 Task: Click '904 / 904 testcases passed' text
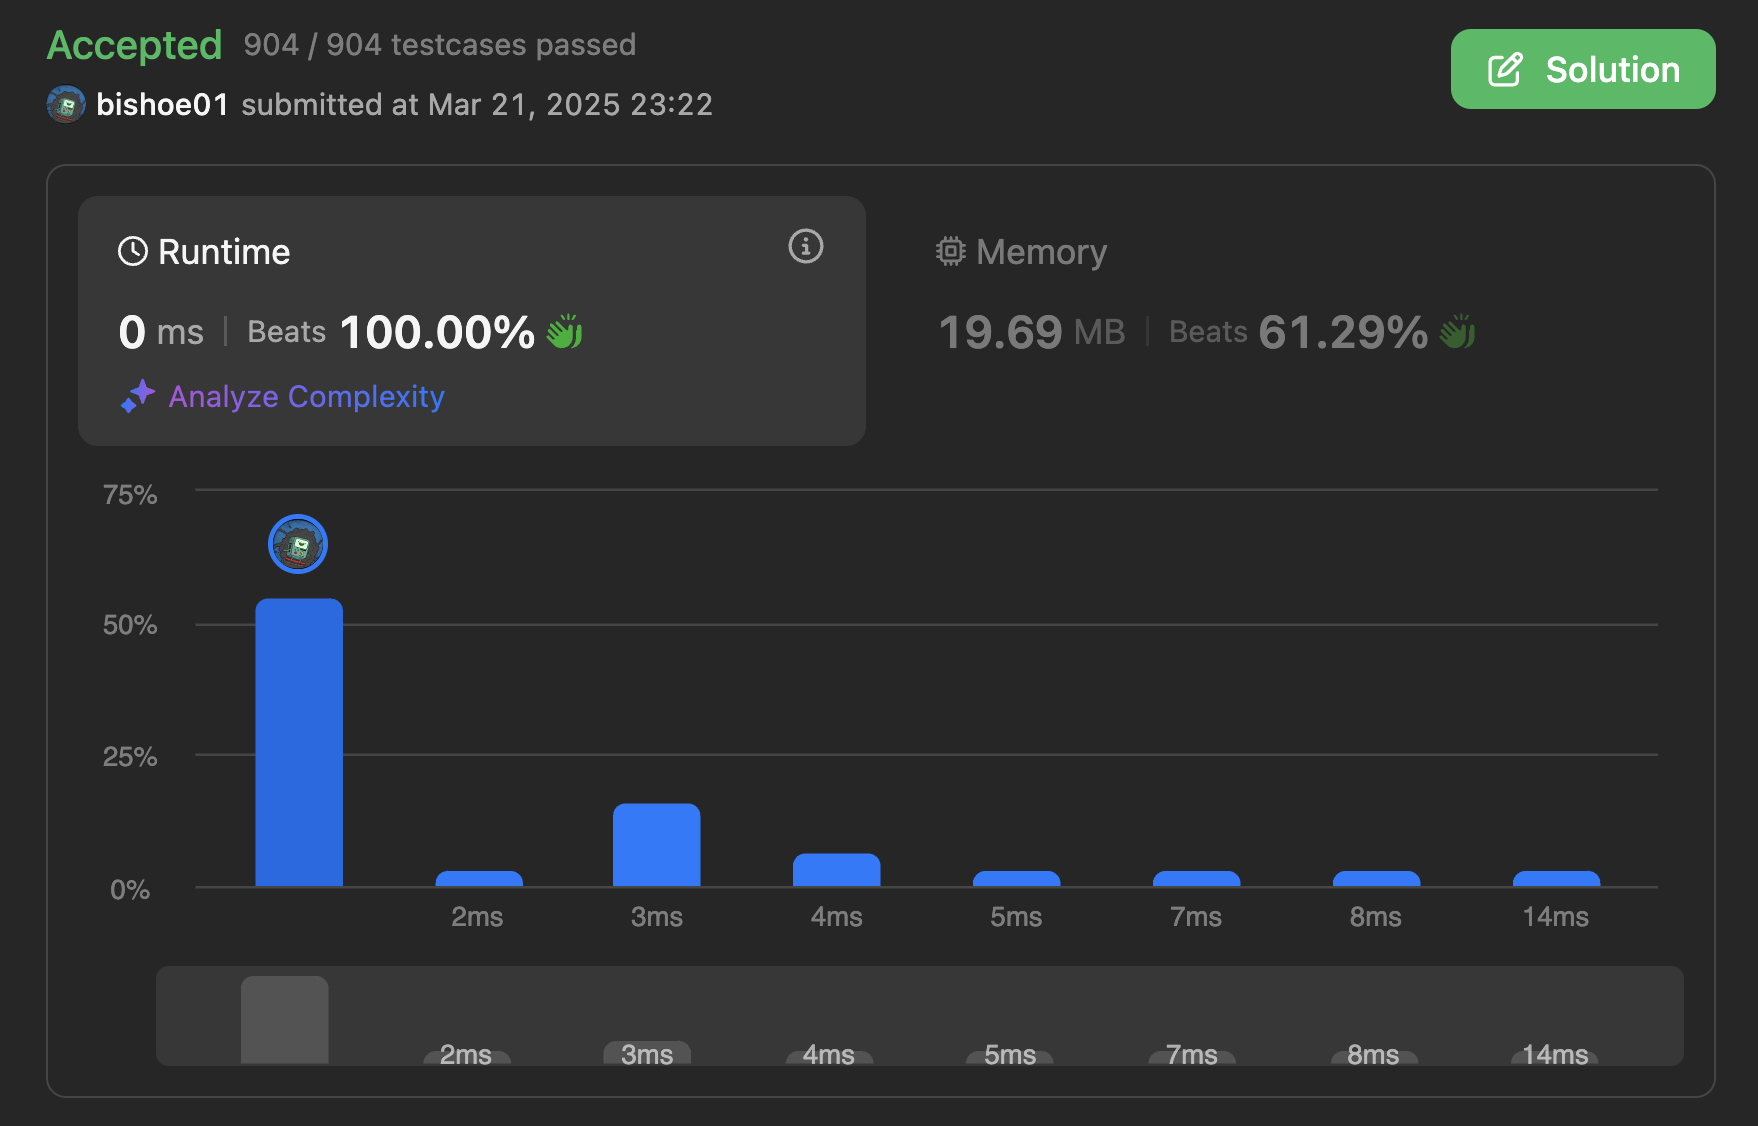[x=440, y=45]
